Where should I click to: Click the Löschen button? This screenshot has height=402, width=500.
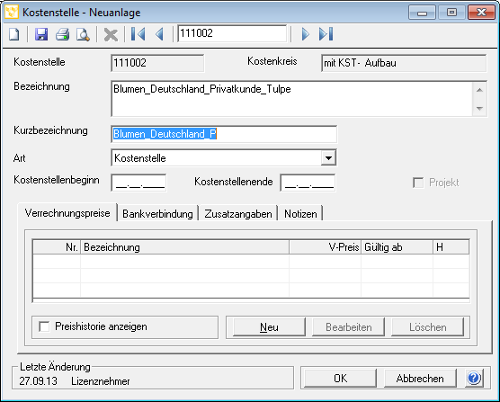tap(428, 327)
